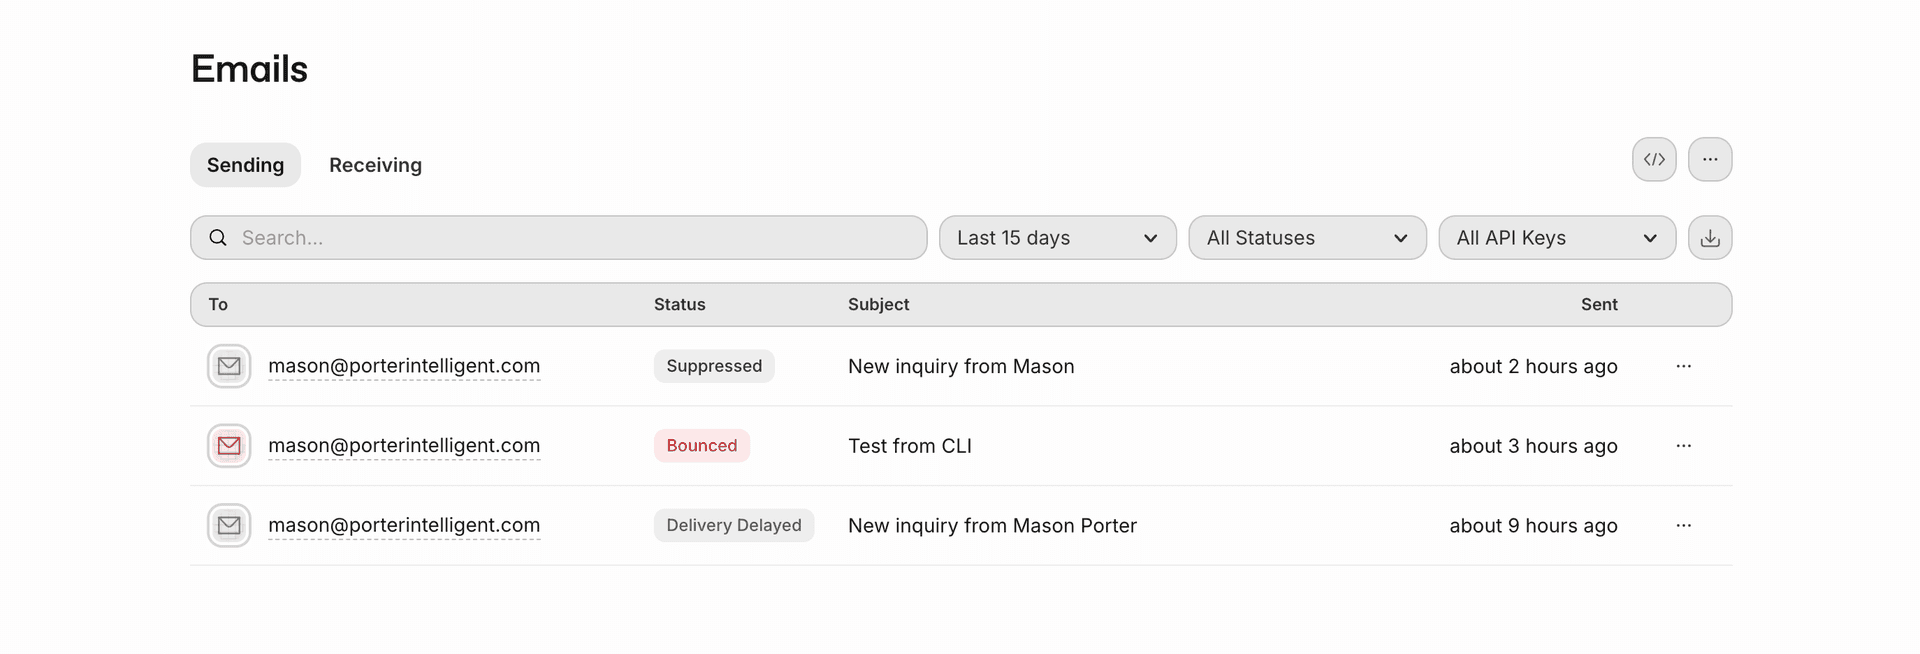Click the search magnifier icon
Viewport: 1920px width, 654px height.
coord(218,237)
